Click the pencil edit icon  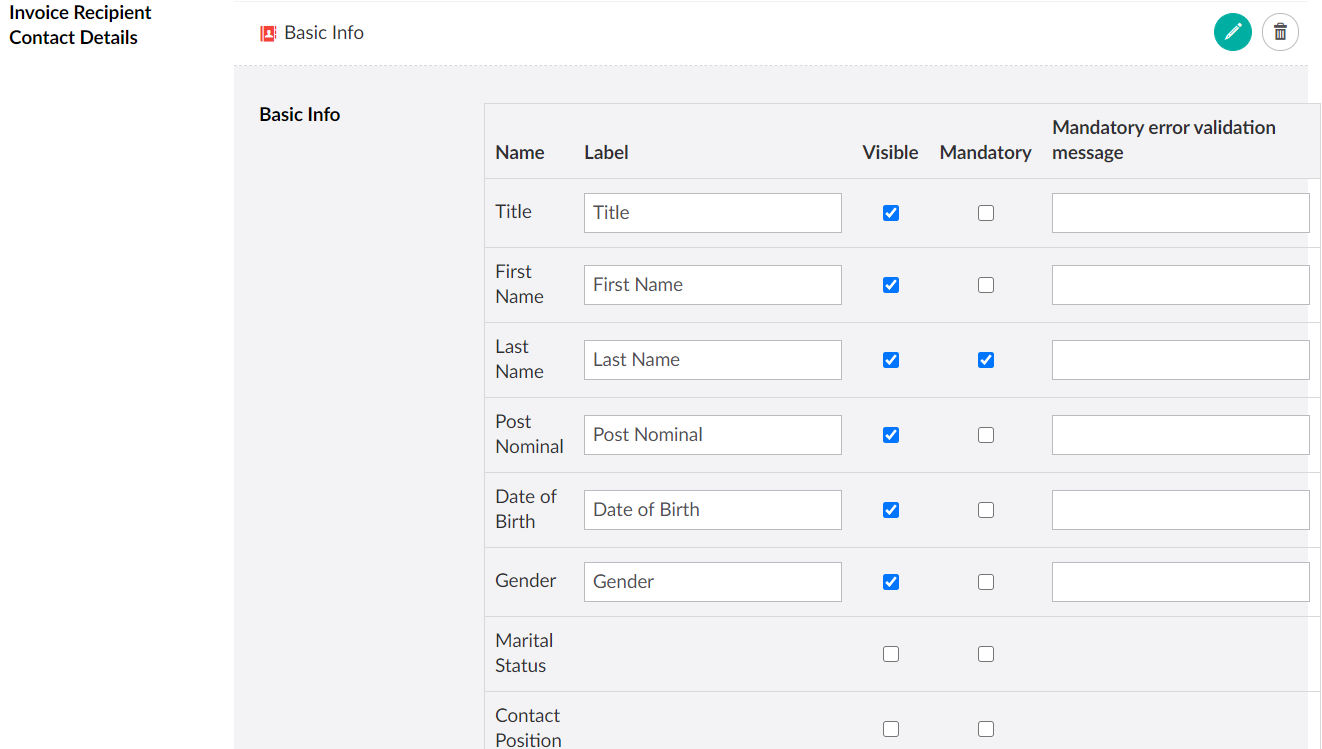1233,32
